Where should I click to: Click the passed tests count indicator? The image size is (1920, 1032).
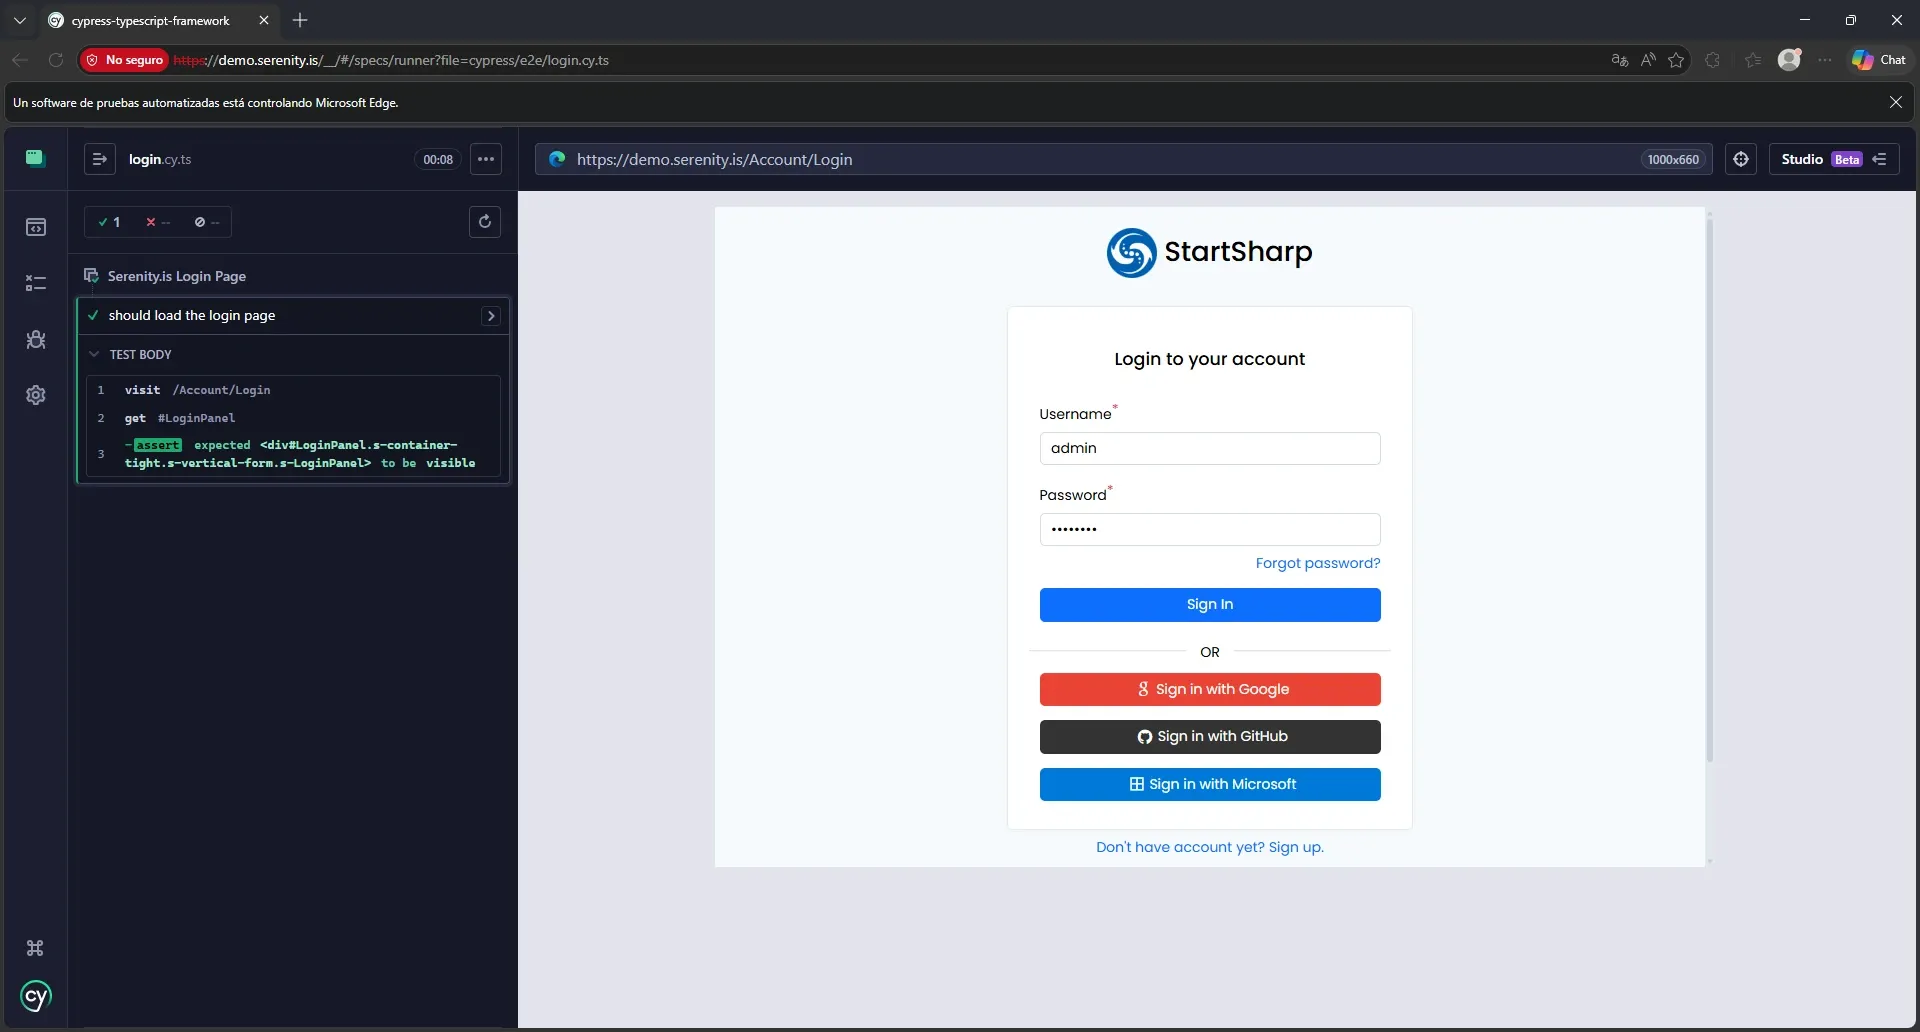110,222
